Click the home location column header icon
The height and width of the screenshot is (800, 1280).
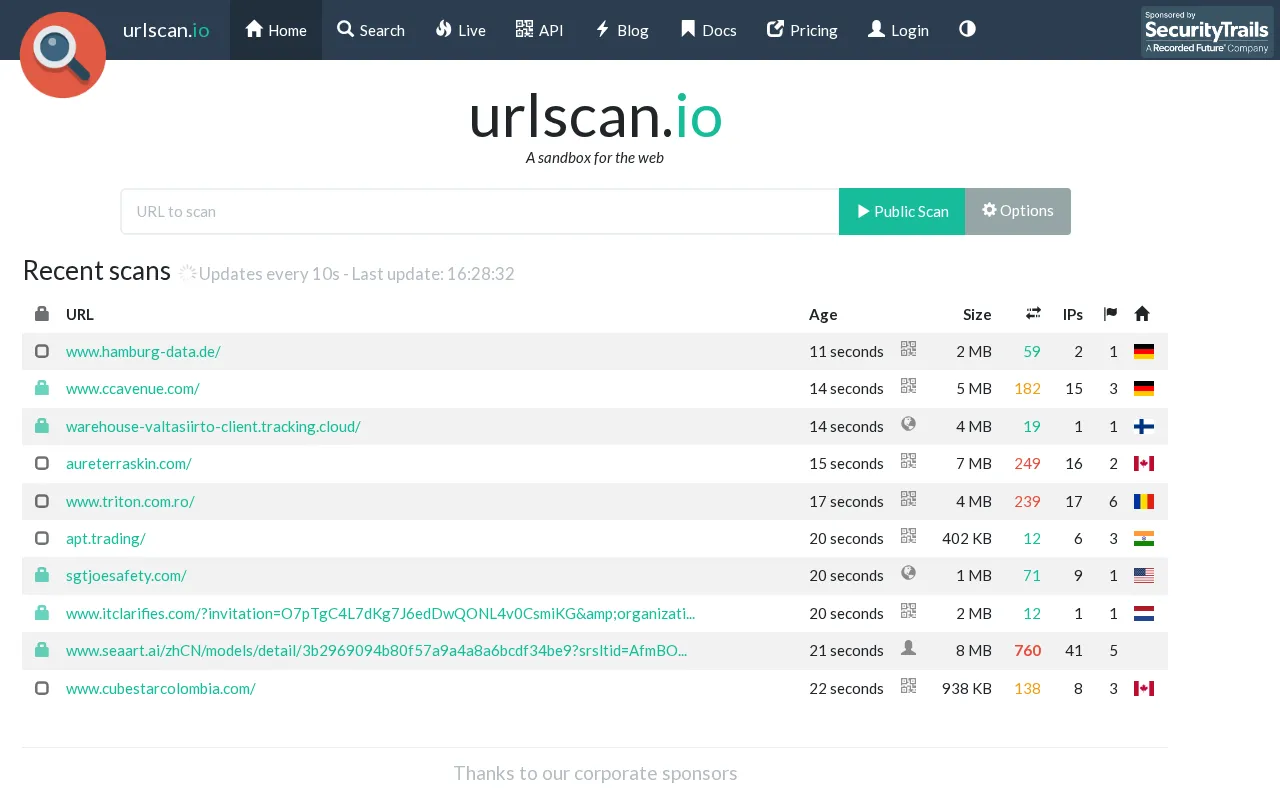point(1142,314)
